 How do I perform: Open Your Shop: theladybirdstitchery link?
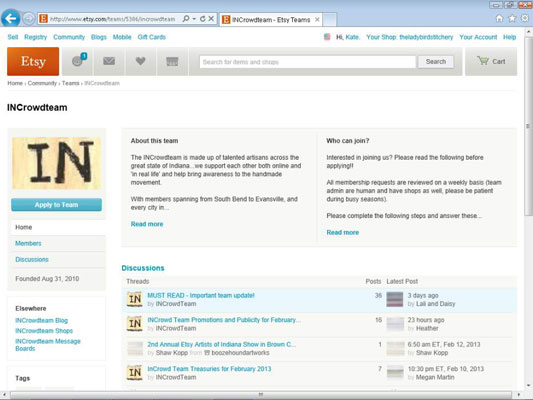click(410, 37)
